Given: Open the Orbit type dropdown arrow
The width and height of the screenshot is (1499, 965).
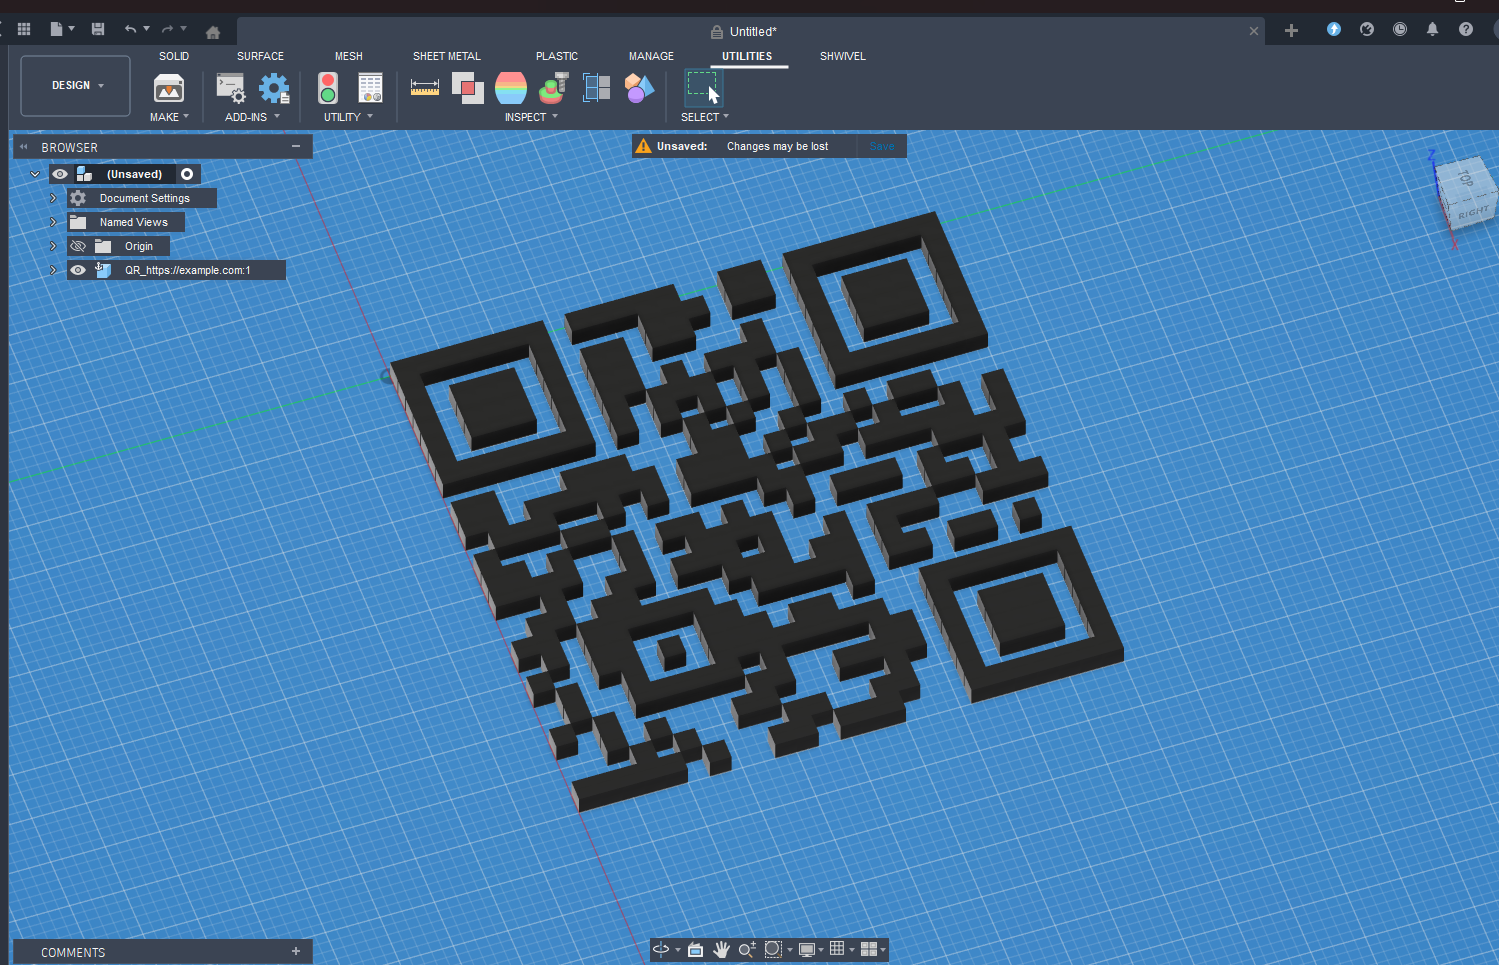Looking at the screenshot, I should pos(678,950).
